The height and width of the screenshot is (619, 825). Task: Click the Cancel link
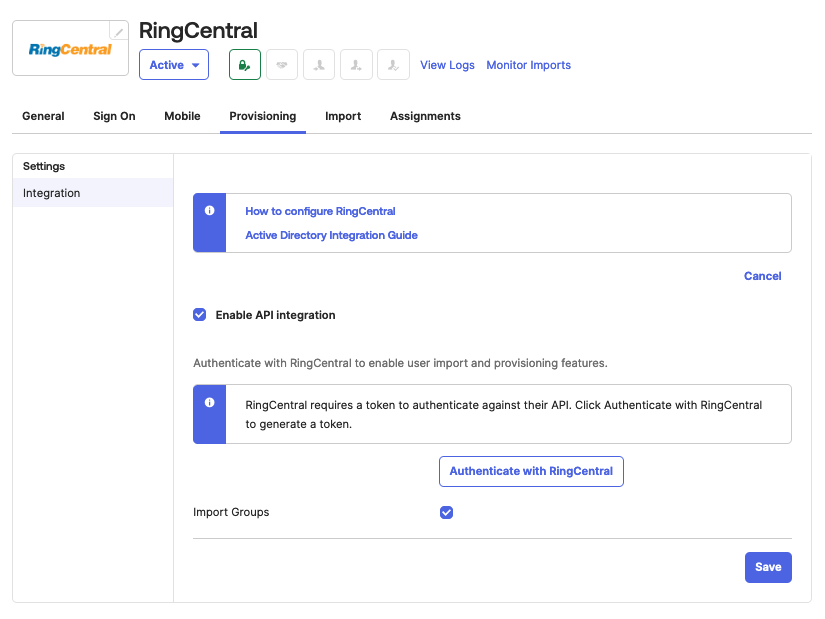[x=762, y=276]
